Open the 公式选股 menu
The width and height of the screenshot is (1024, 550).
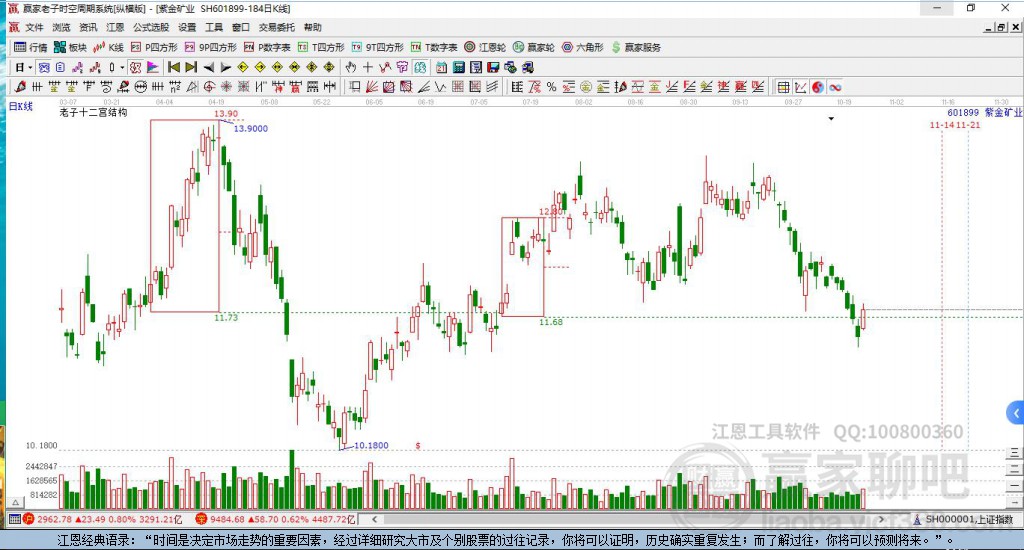(x=151, y=27)
